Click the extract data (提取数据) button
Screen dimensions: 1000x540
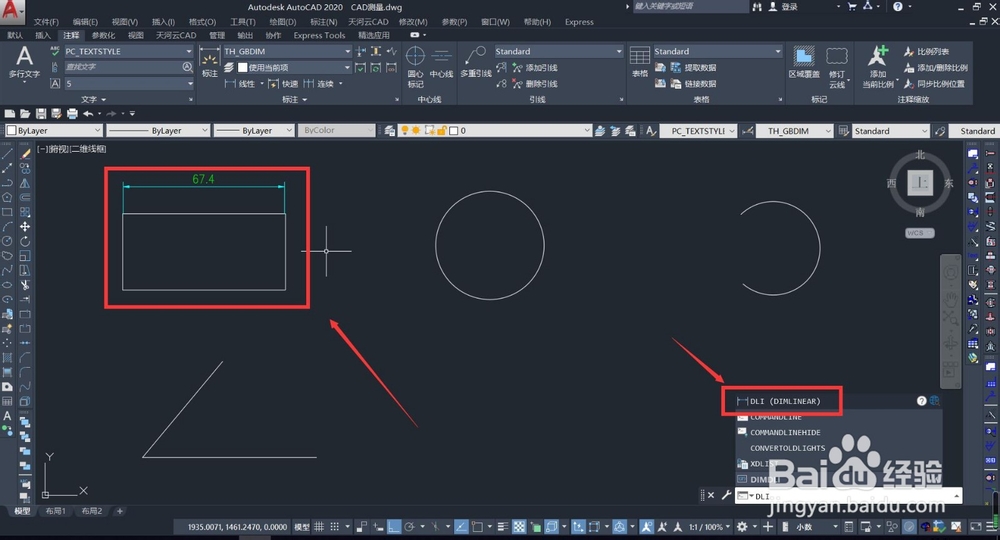[694, 68]
